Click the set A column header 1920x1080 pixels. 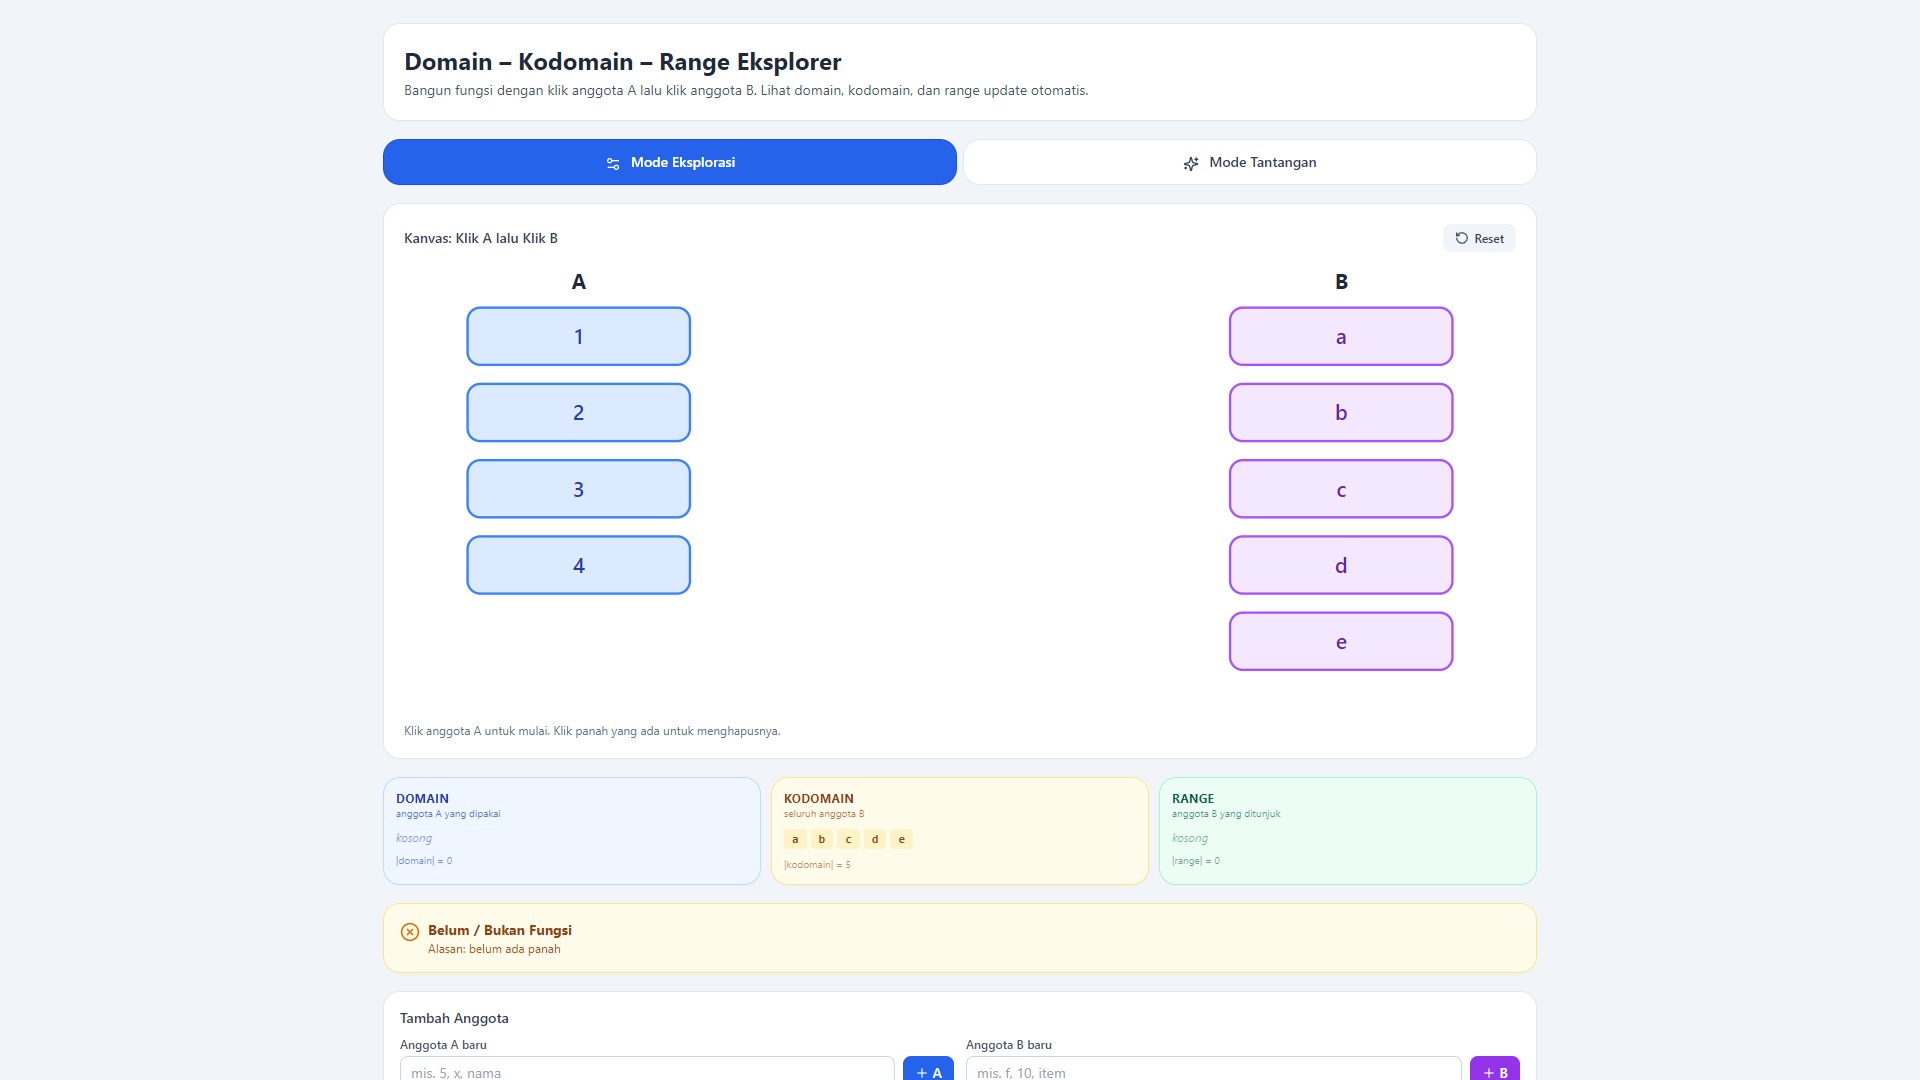(578, 282)
